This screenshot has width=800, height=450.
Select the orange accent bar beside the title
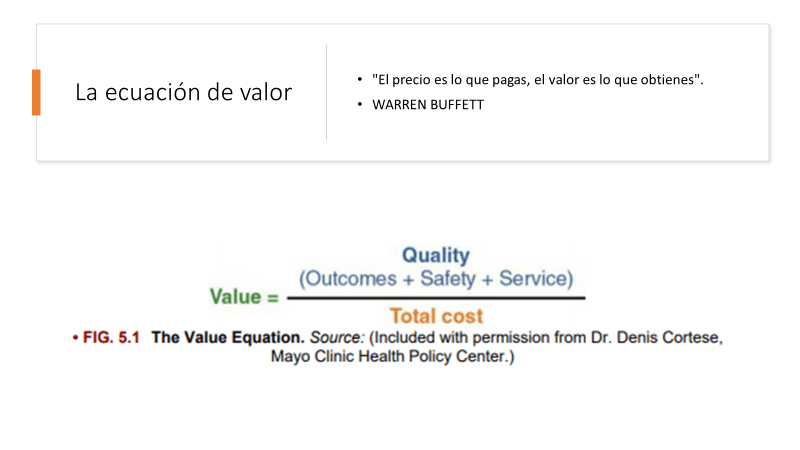point(36,92)
